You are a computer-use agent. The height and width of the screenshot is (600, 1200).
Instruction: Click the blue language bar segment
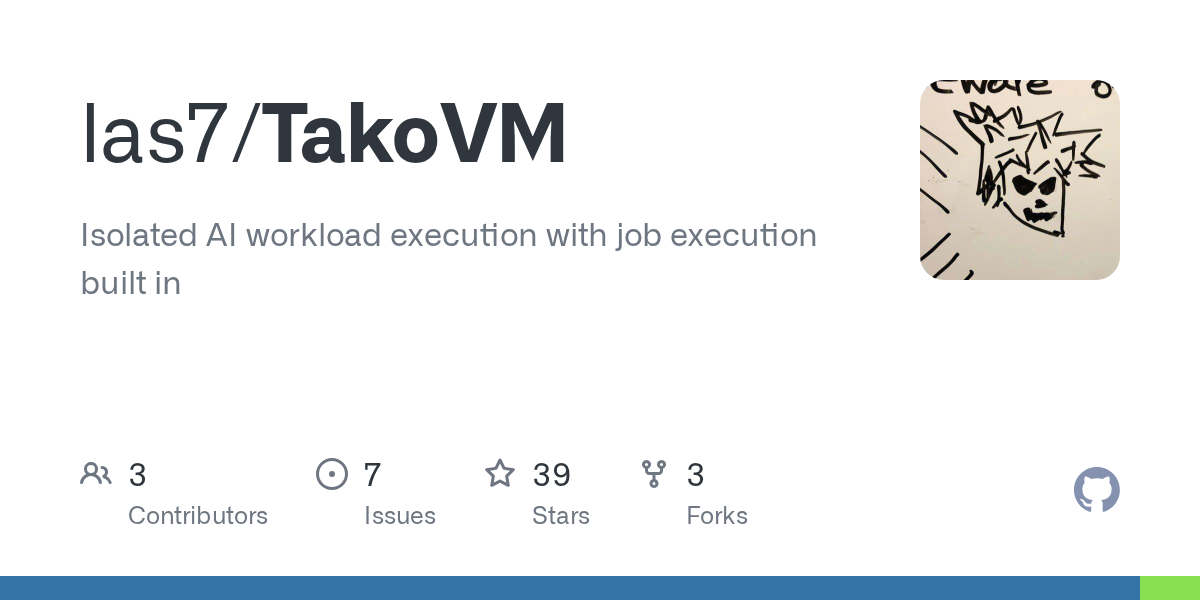tap(570, 588)
